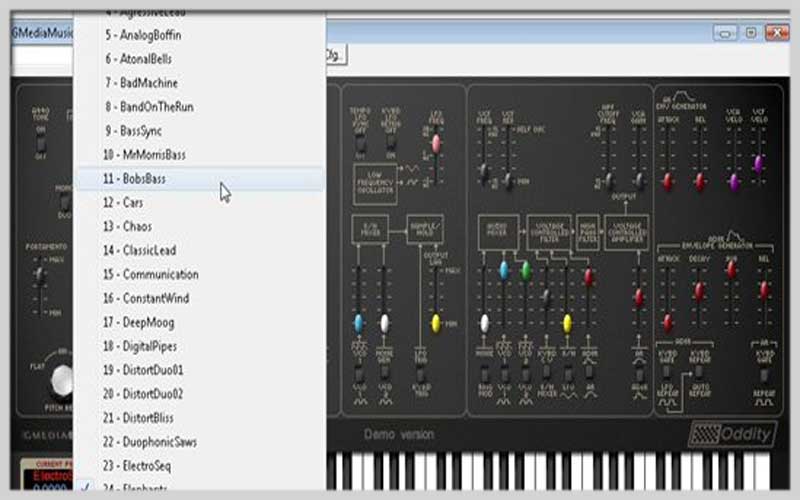Click the ADSR Sustain red slider

(x=732, y=269)
